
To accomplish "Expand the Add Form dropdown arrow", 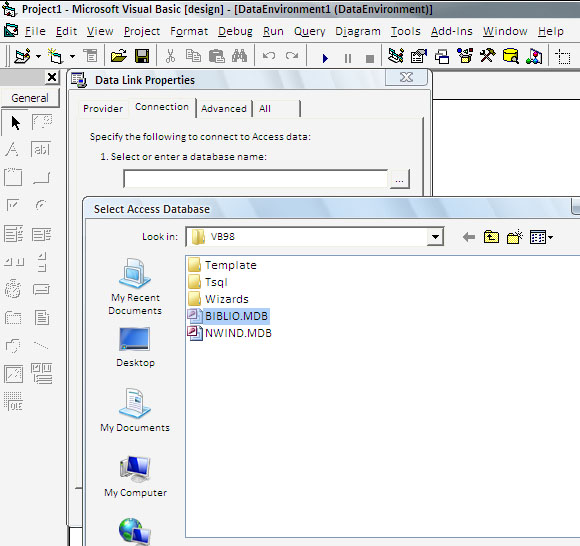I will point(72,57).
